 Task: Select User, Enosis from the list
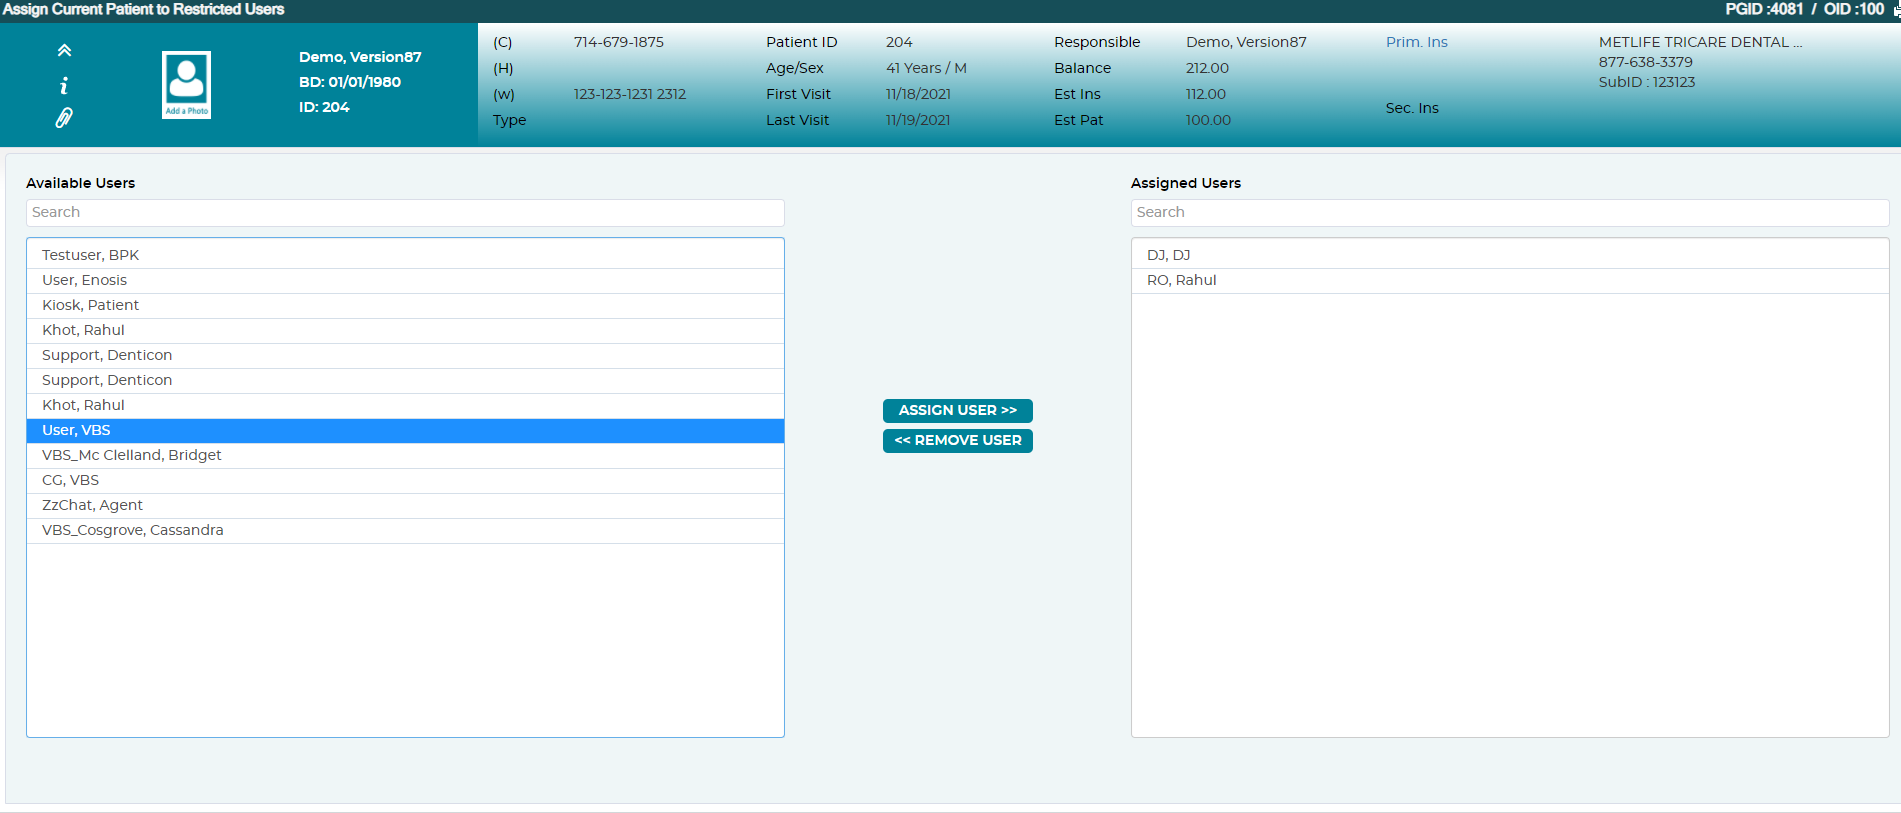(x=405, y=280)
